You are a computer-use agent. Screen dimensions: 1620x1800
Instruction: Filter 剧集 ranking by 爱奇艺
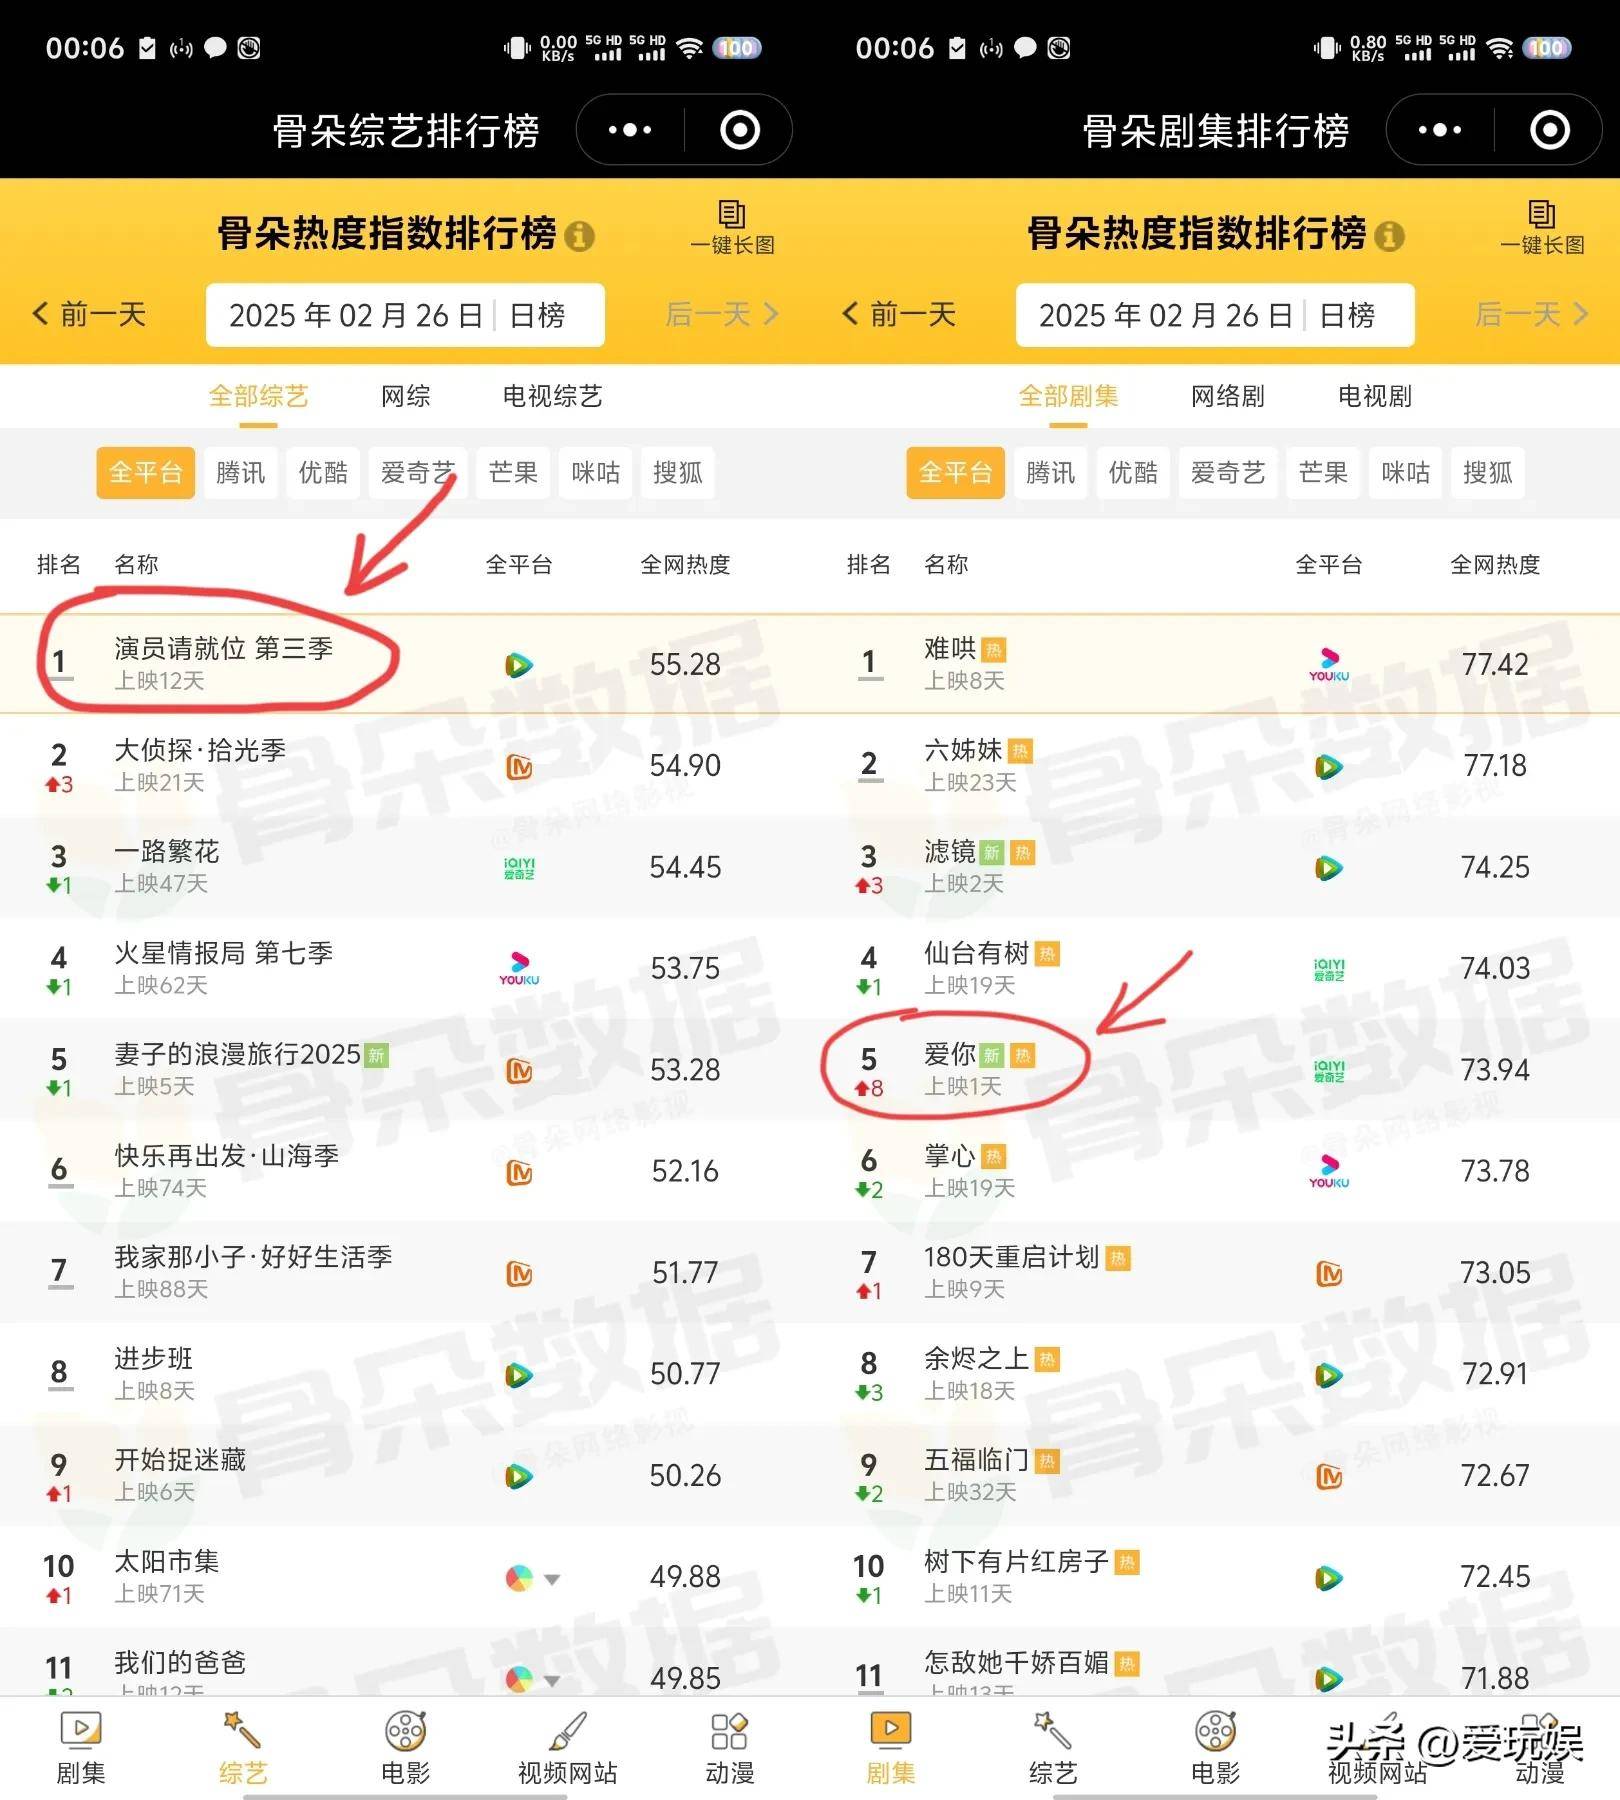(x=1228, y=472)
